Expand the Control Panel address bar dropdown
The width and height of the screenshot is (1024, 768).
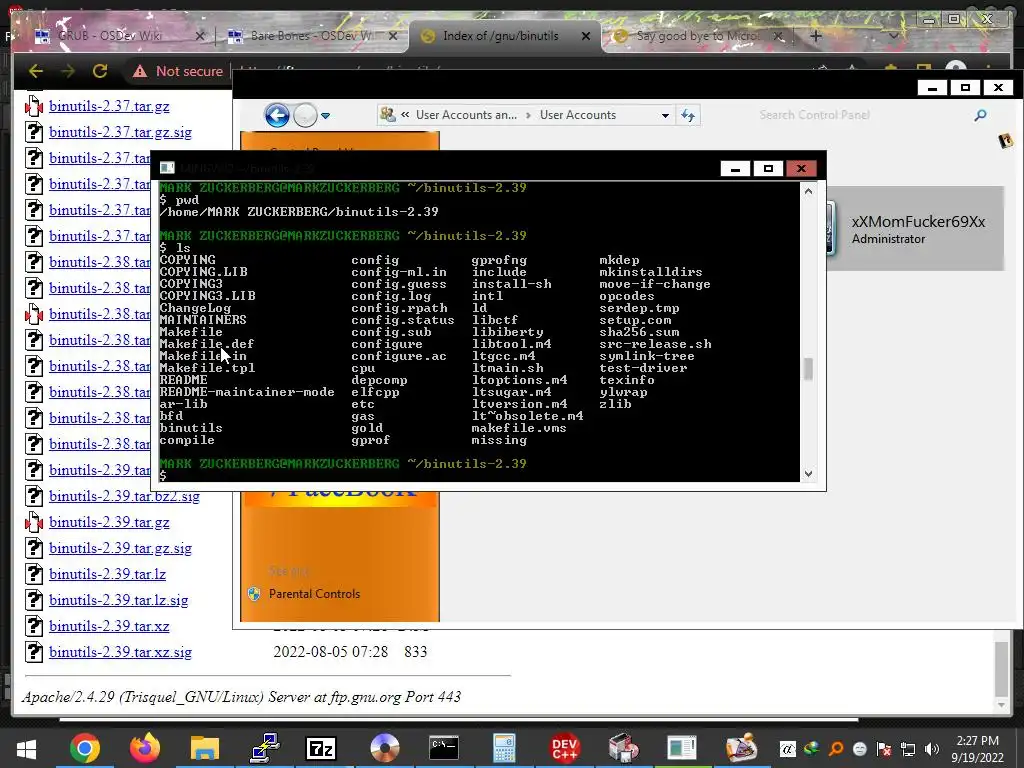(x=665, y=116)
